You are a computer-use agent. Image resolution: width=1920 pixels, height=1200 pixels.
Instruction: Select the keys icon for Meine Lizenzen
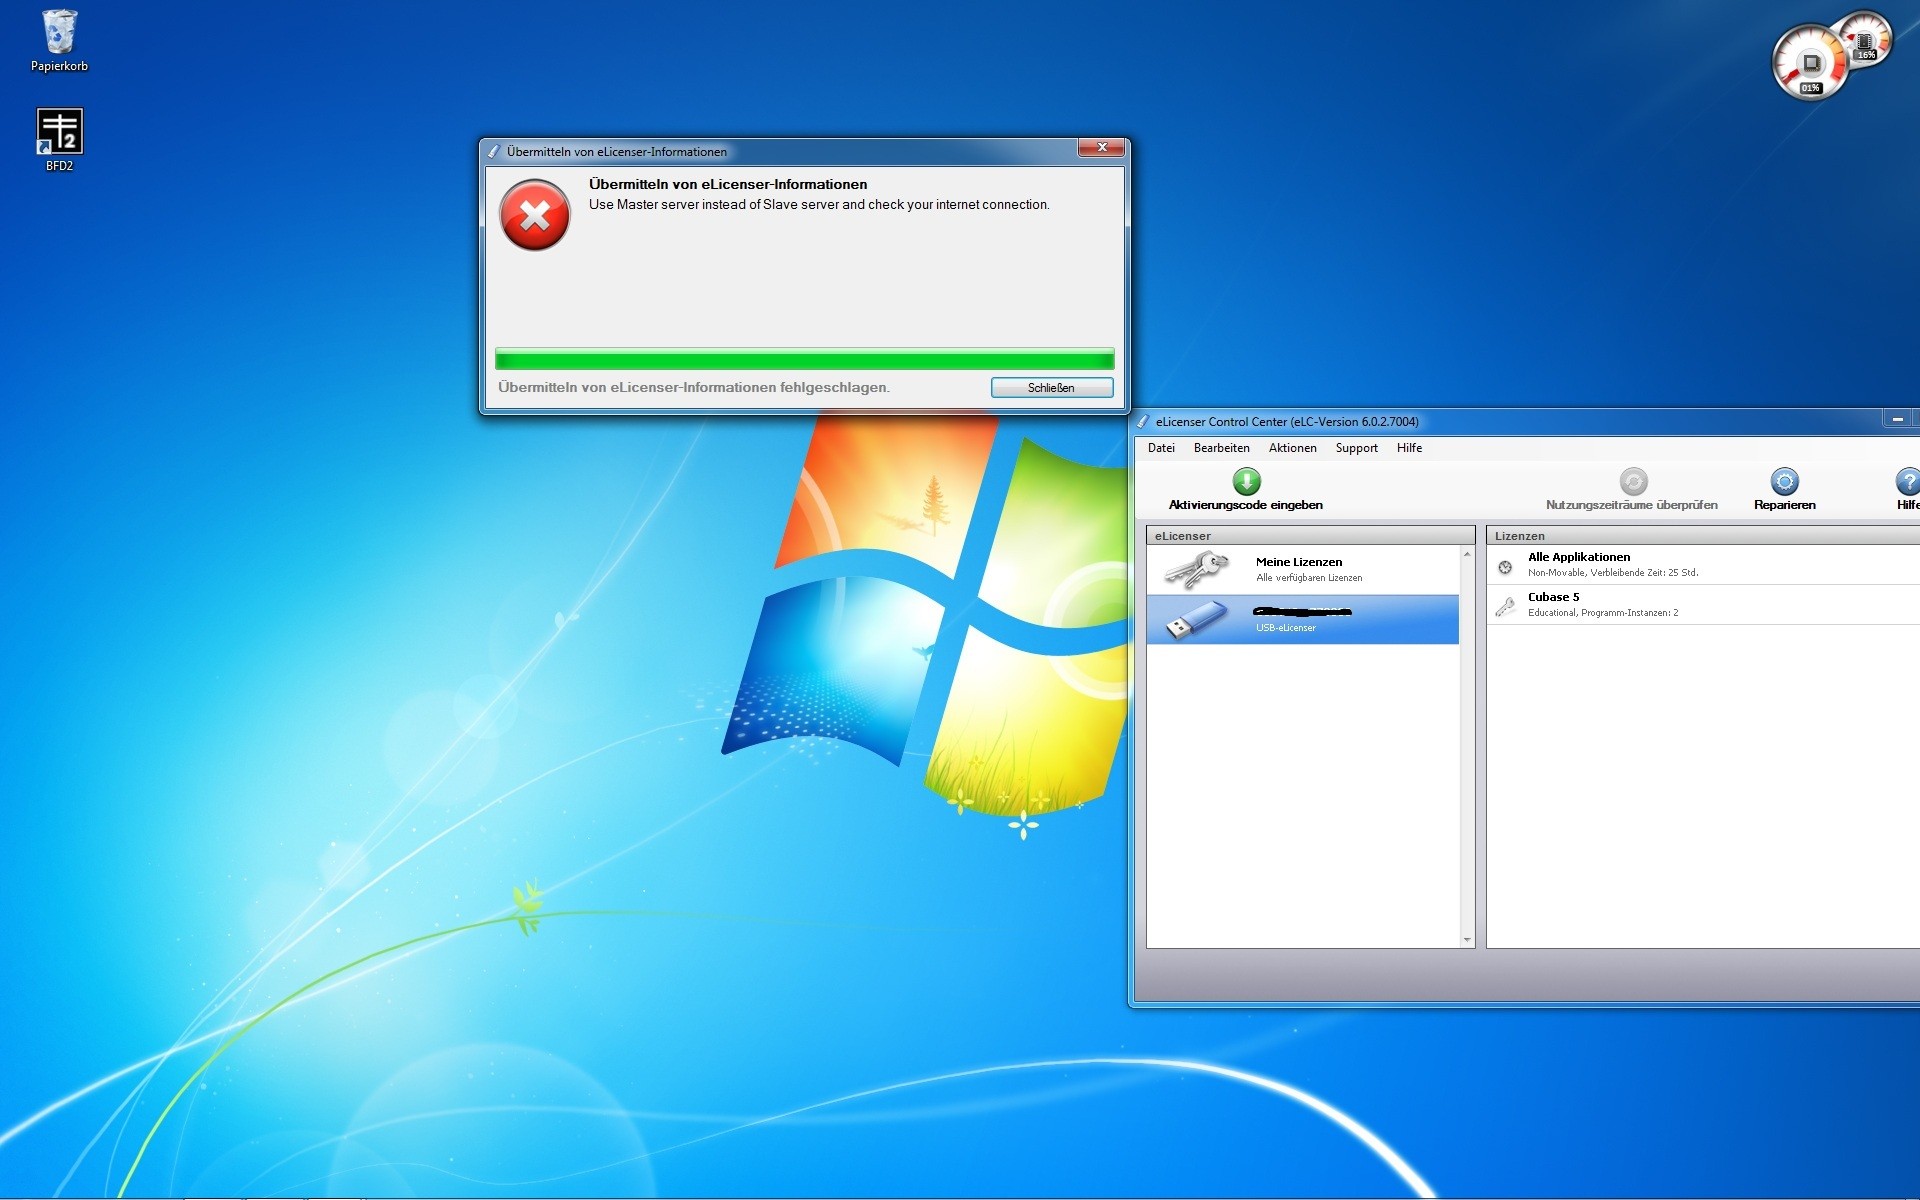click(x=1197, y=569)
